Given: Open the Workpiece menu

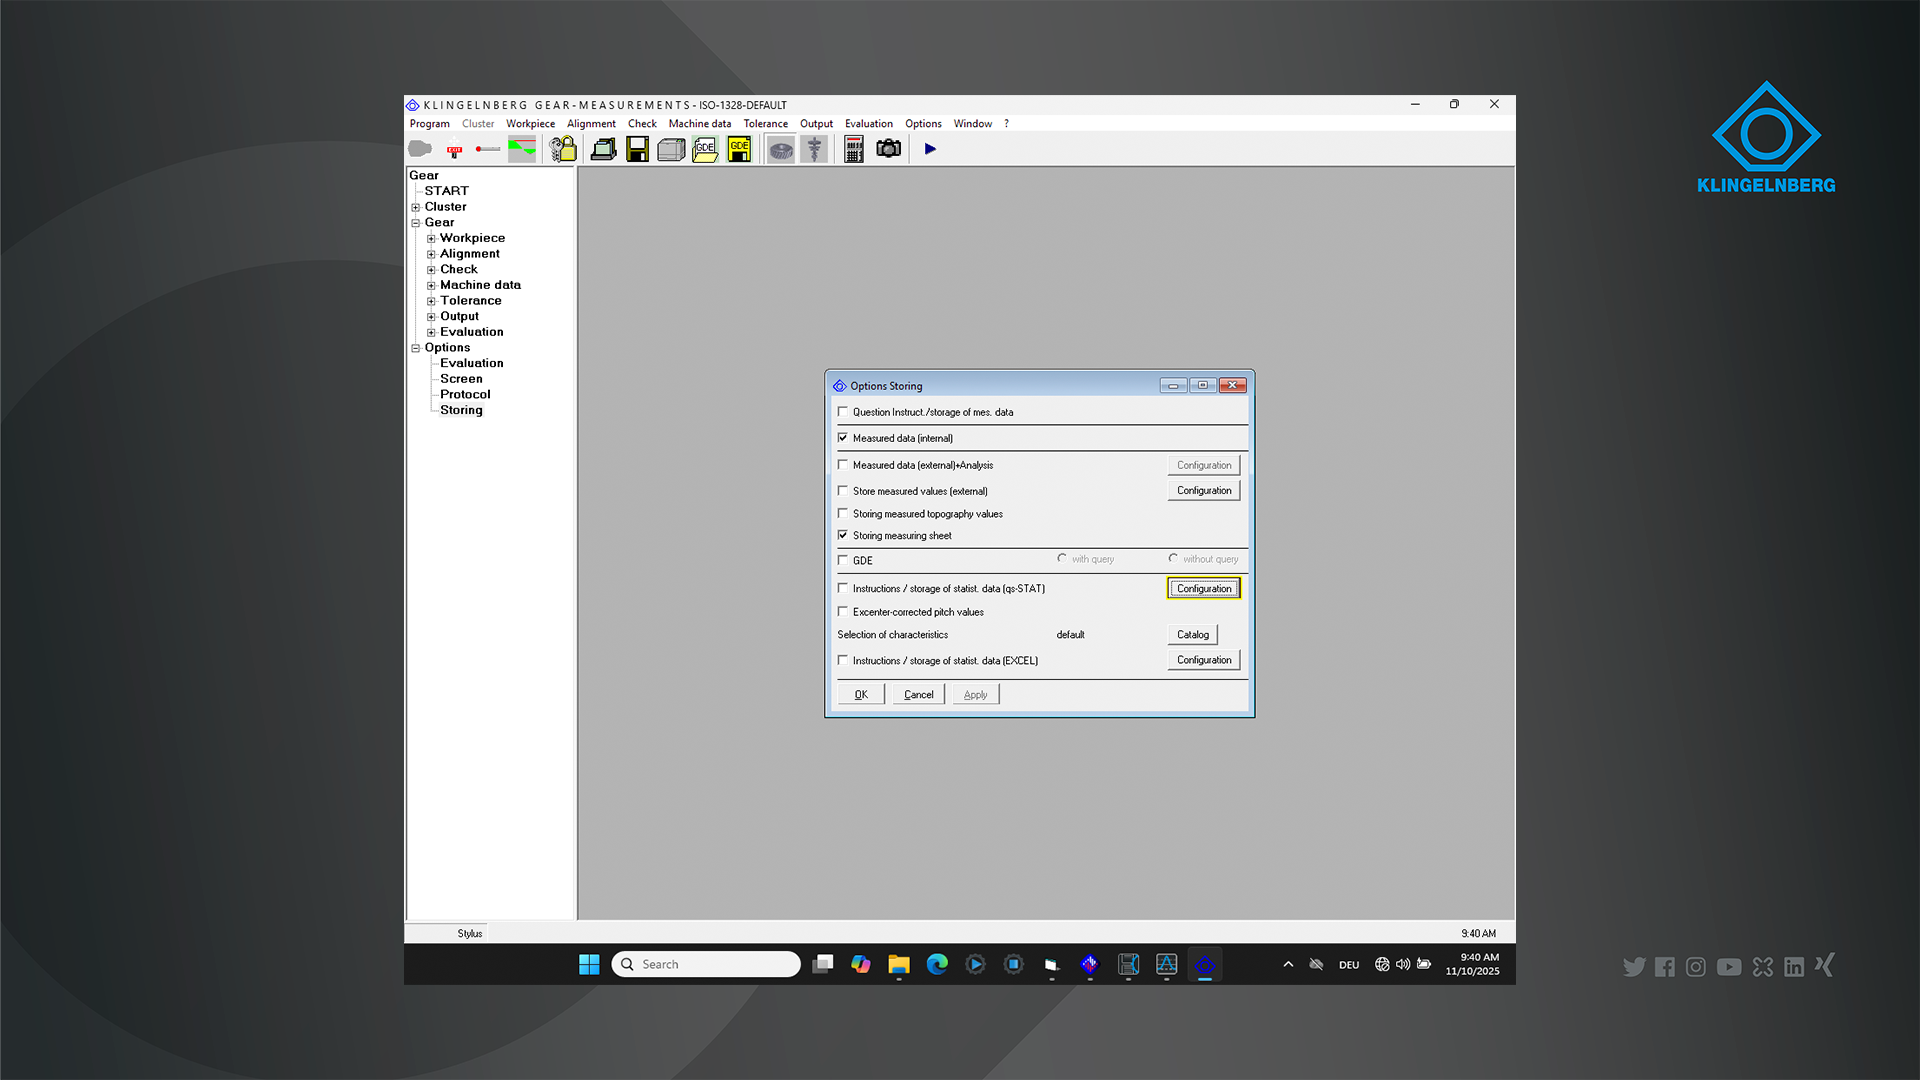Looking at the screenshot, I should 530,124.
